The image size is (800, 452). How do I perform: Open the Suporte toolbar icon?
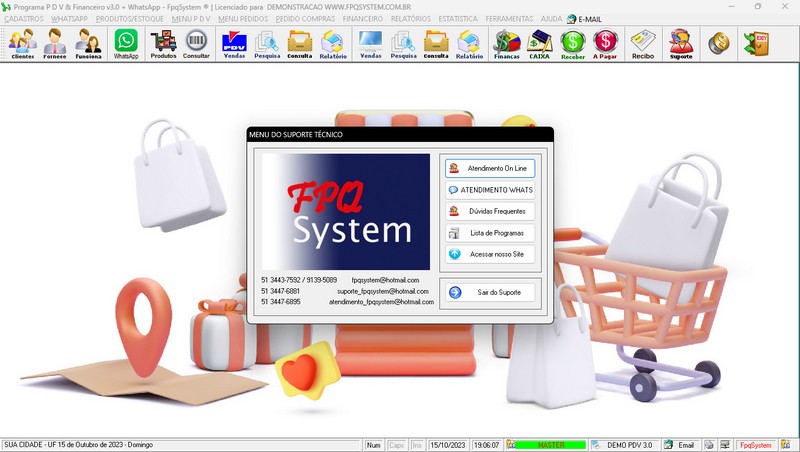coord(681,44)
